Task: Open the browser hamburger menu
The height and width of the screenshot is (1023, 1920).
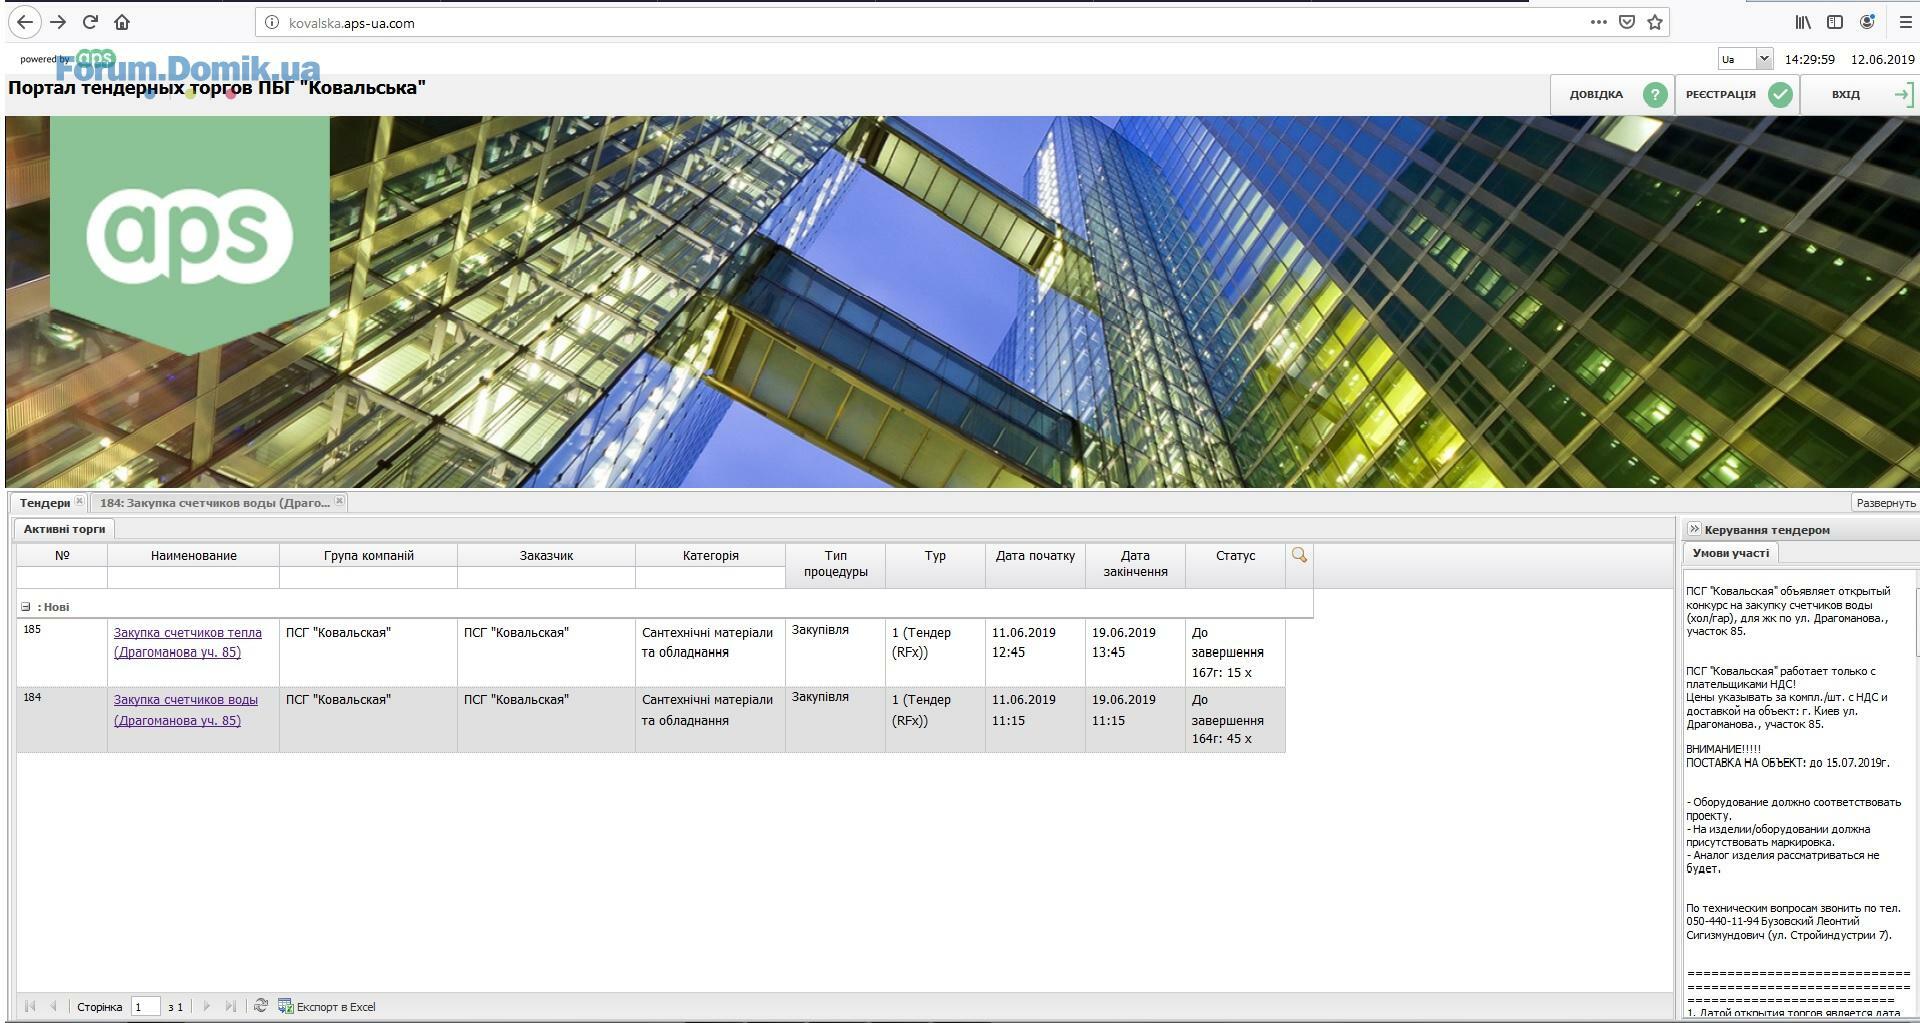Action: click(1905, 22)
